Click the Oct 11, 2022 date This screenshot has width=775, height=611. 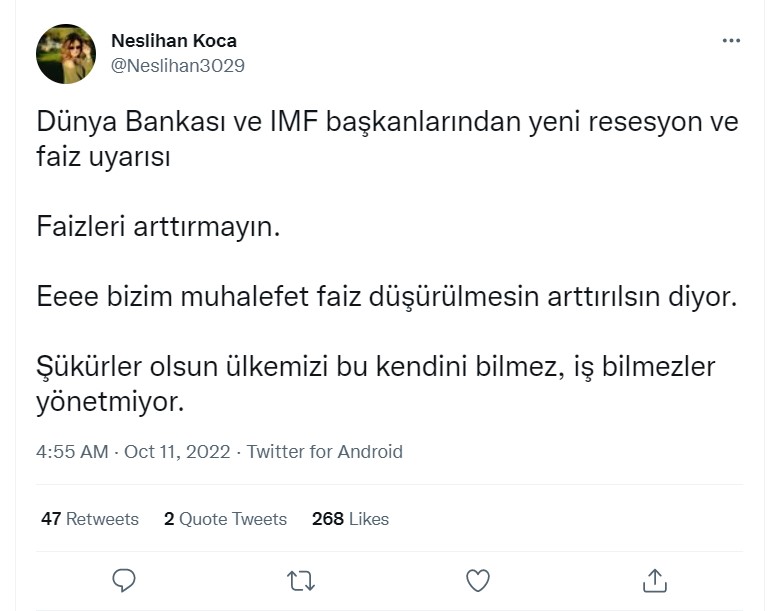click(x=177, y=452)
